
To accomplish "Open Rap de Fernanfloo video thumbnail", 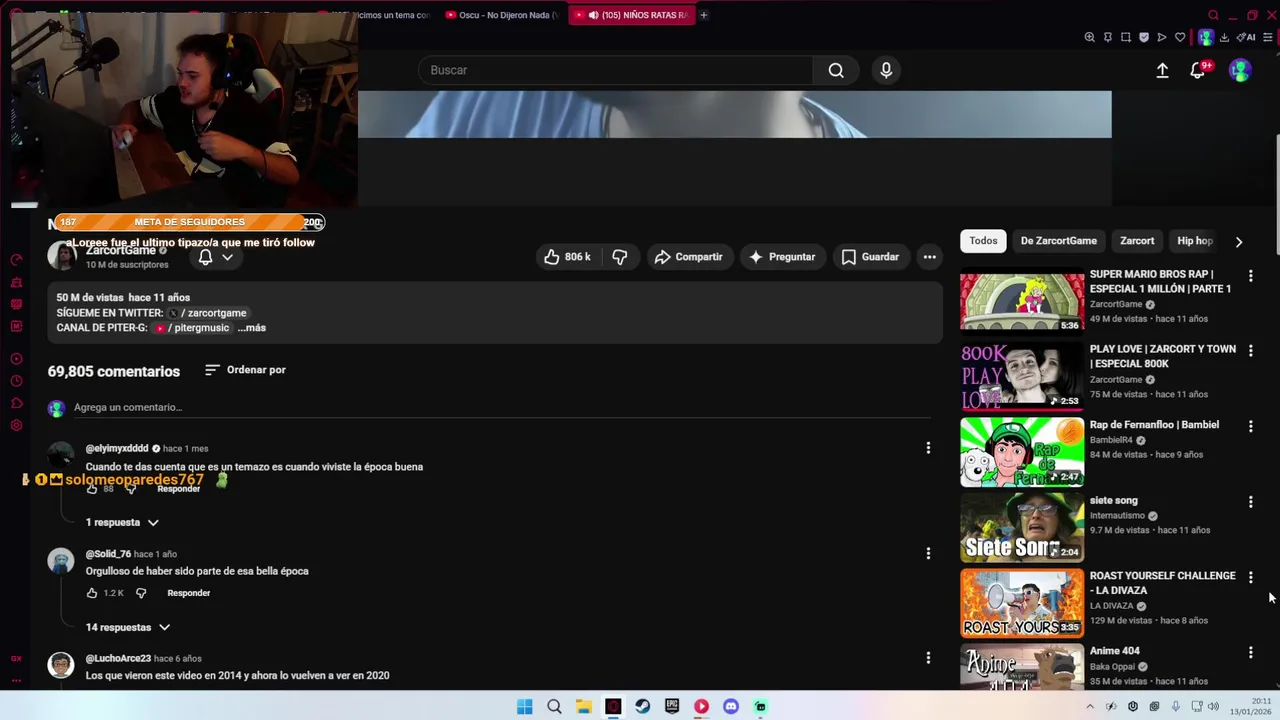I will tap(1021, 452).
